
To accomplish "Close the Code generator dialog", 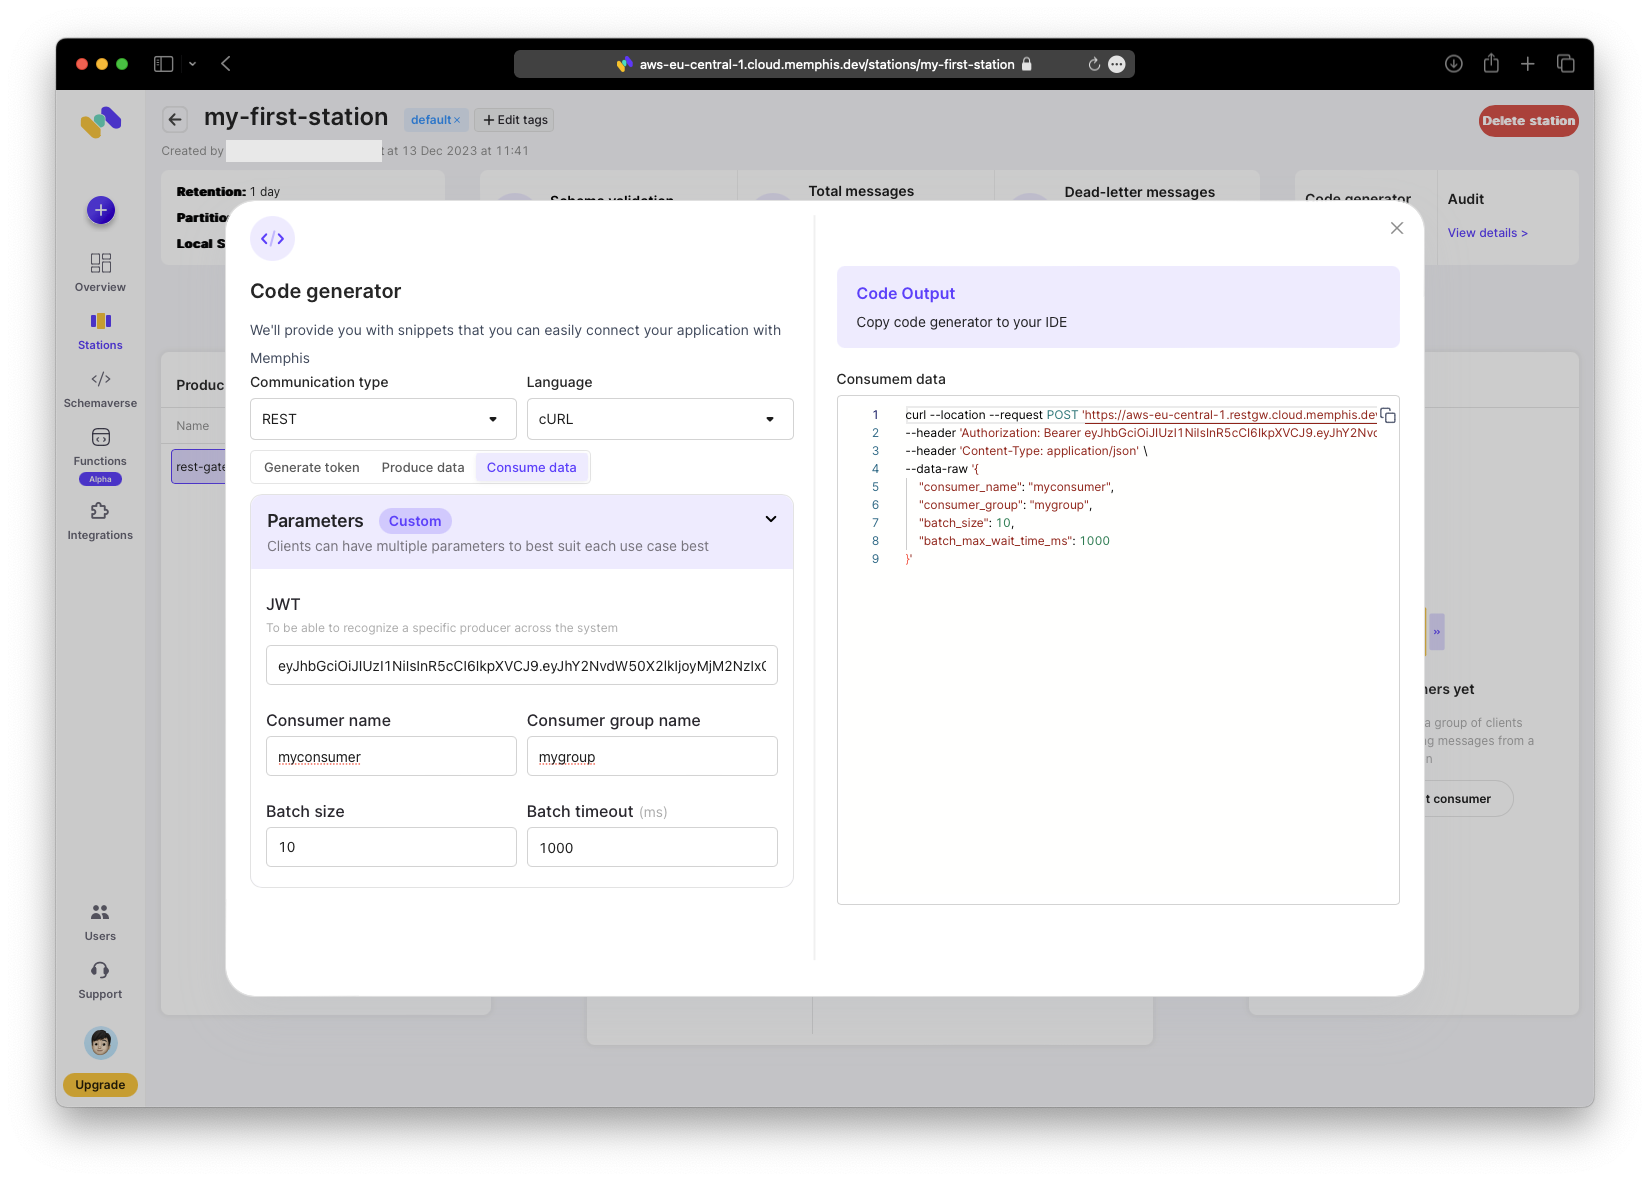I will click(x=1397, y=228).
